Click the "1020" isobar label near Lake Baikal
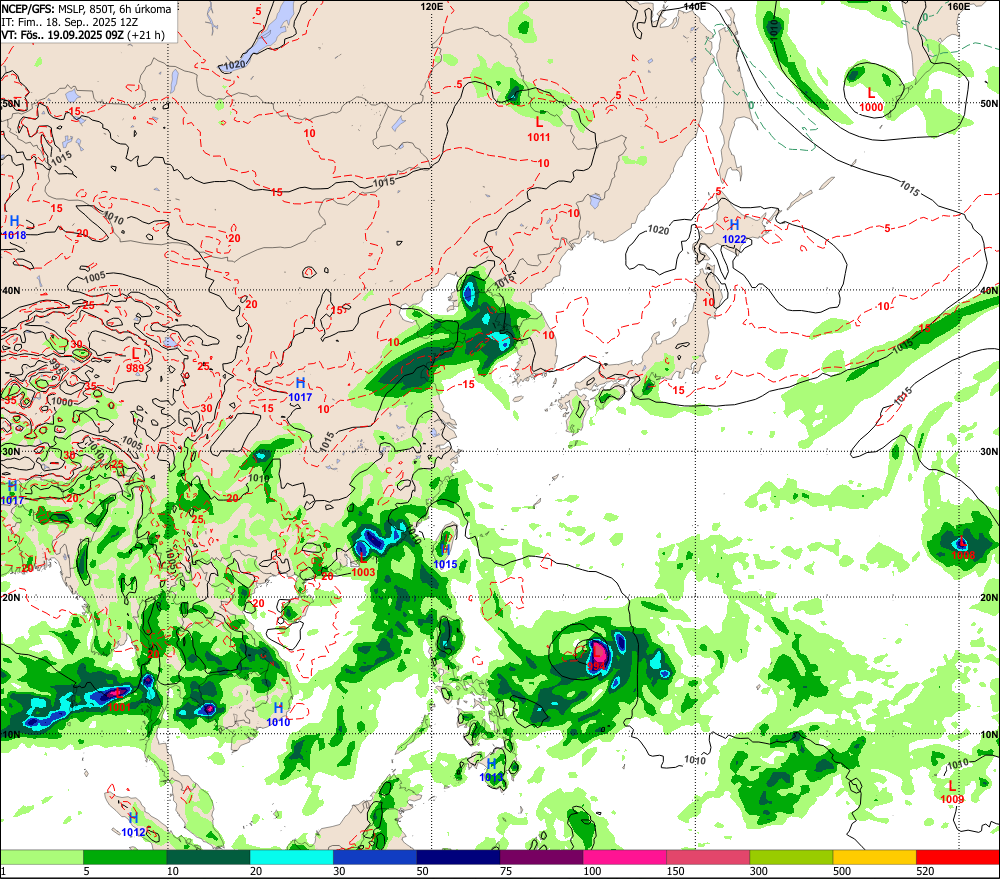The height and width of the screenshot is (879, 1000). [x=234, y=64]
